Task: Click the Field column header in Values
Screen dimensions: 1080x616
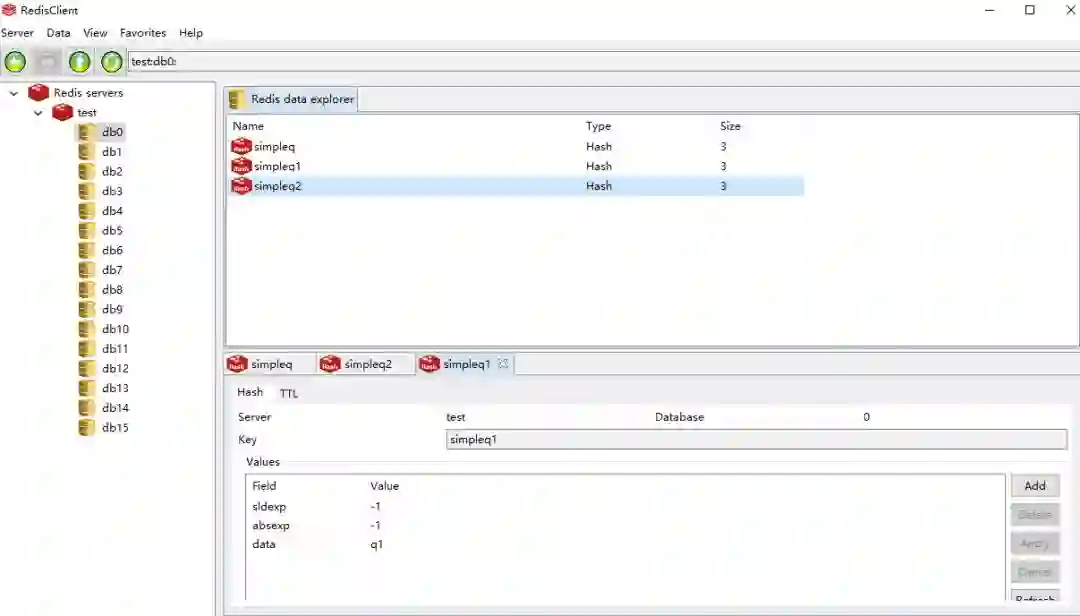Action: [x=264, y=486]
